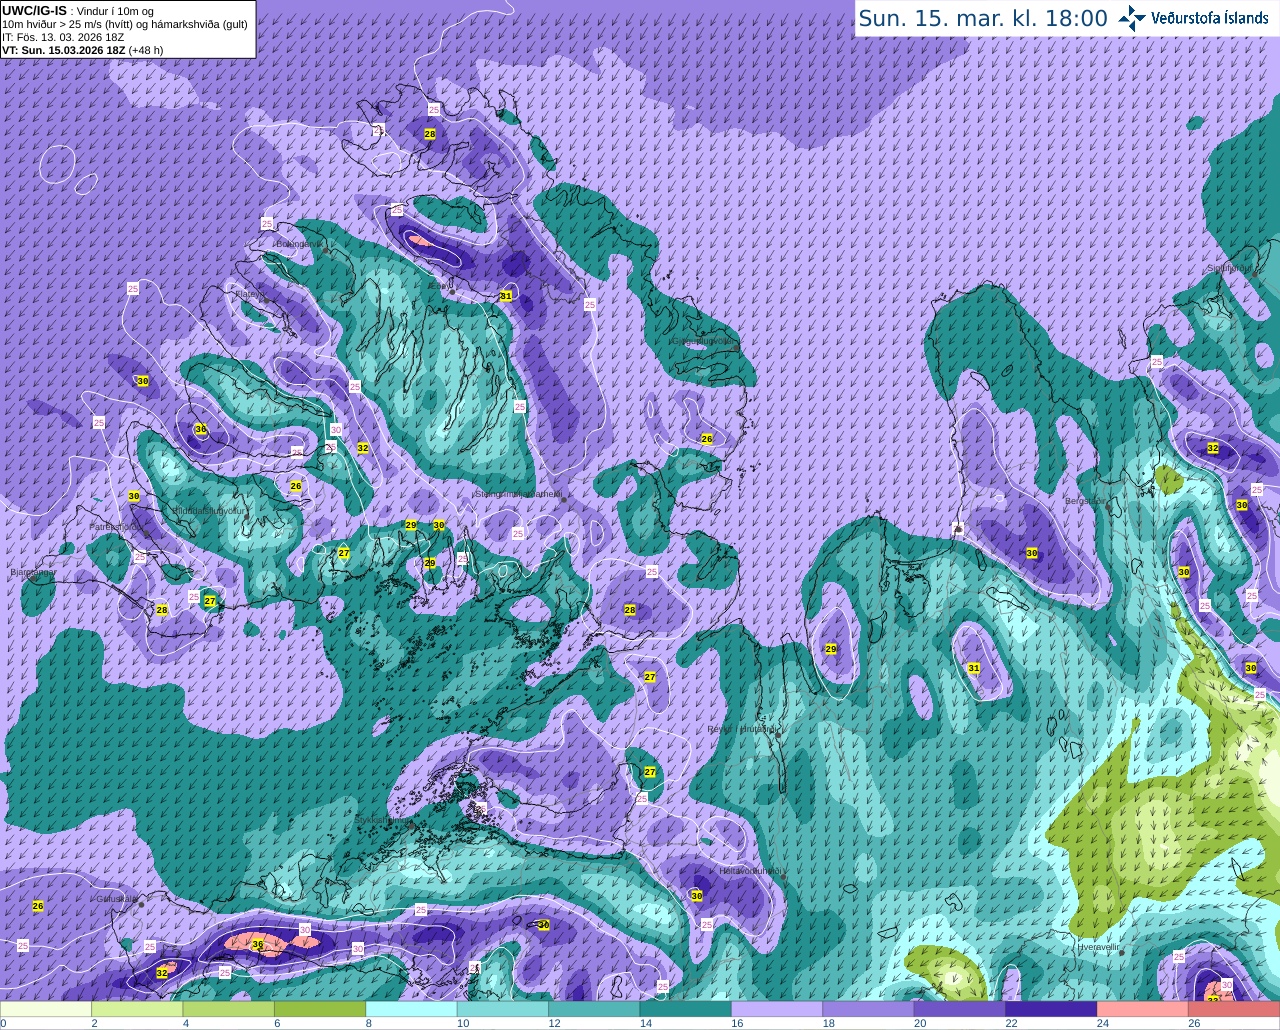
Task: Click the station dot beside Steingrímsfjarðarheiði
Action: pyautogui.click(x=564, y=499)
